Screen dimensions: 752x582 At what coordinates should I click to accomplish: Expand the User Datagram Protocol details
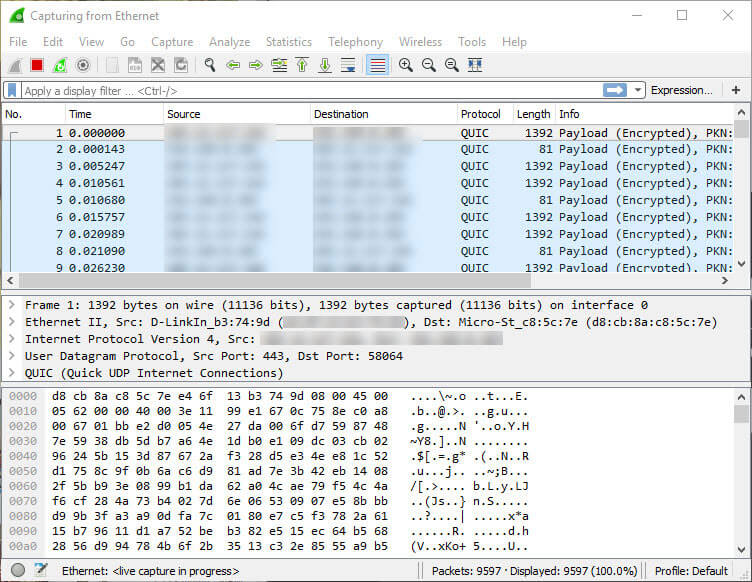12,356
